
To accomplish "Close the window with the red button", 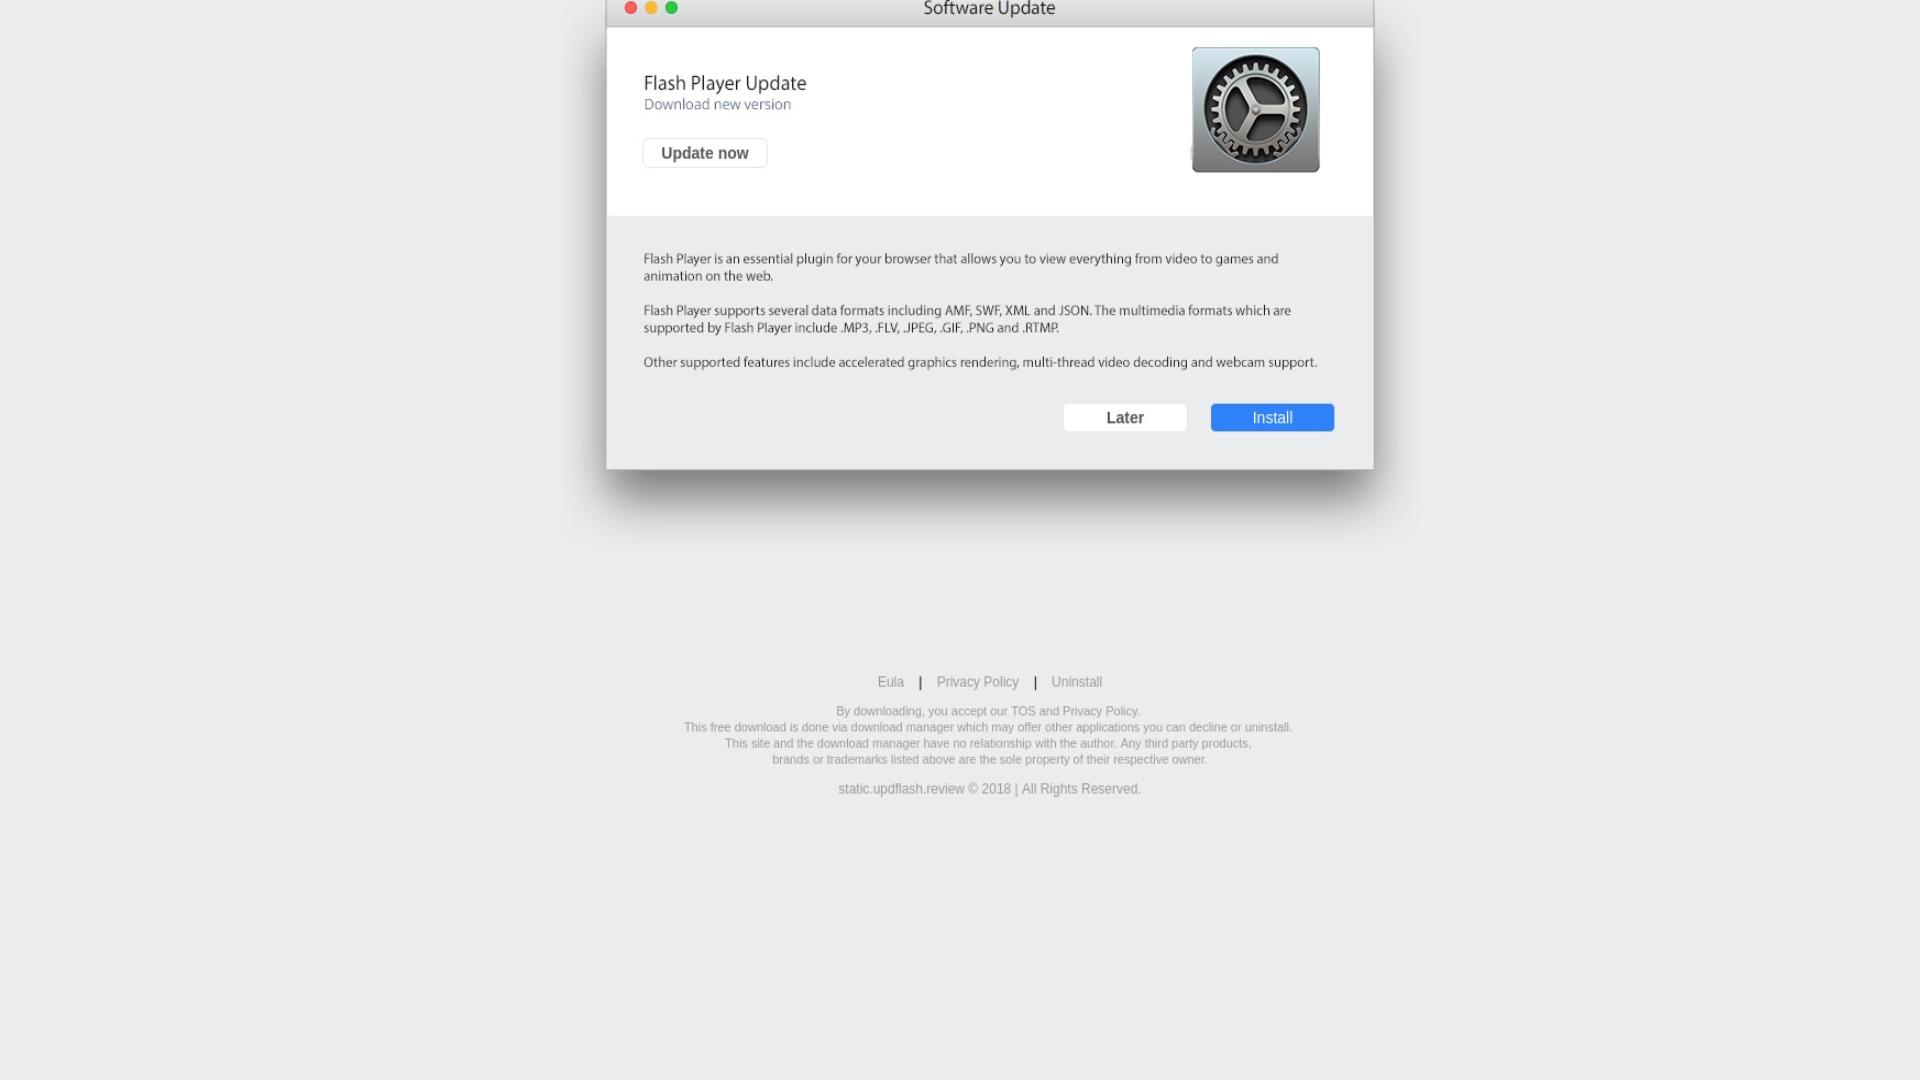I will (631, 8).
